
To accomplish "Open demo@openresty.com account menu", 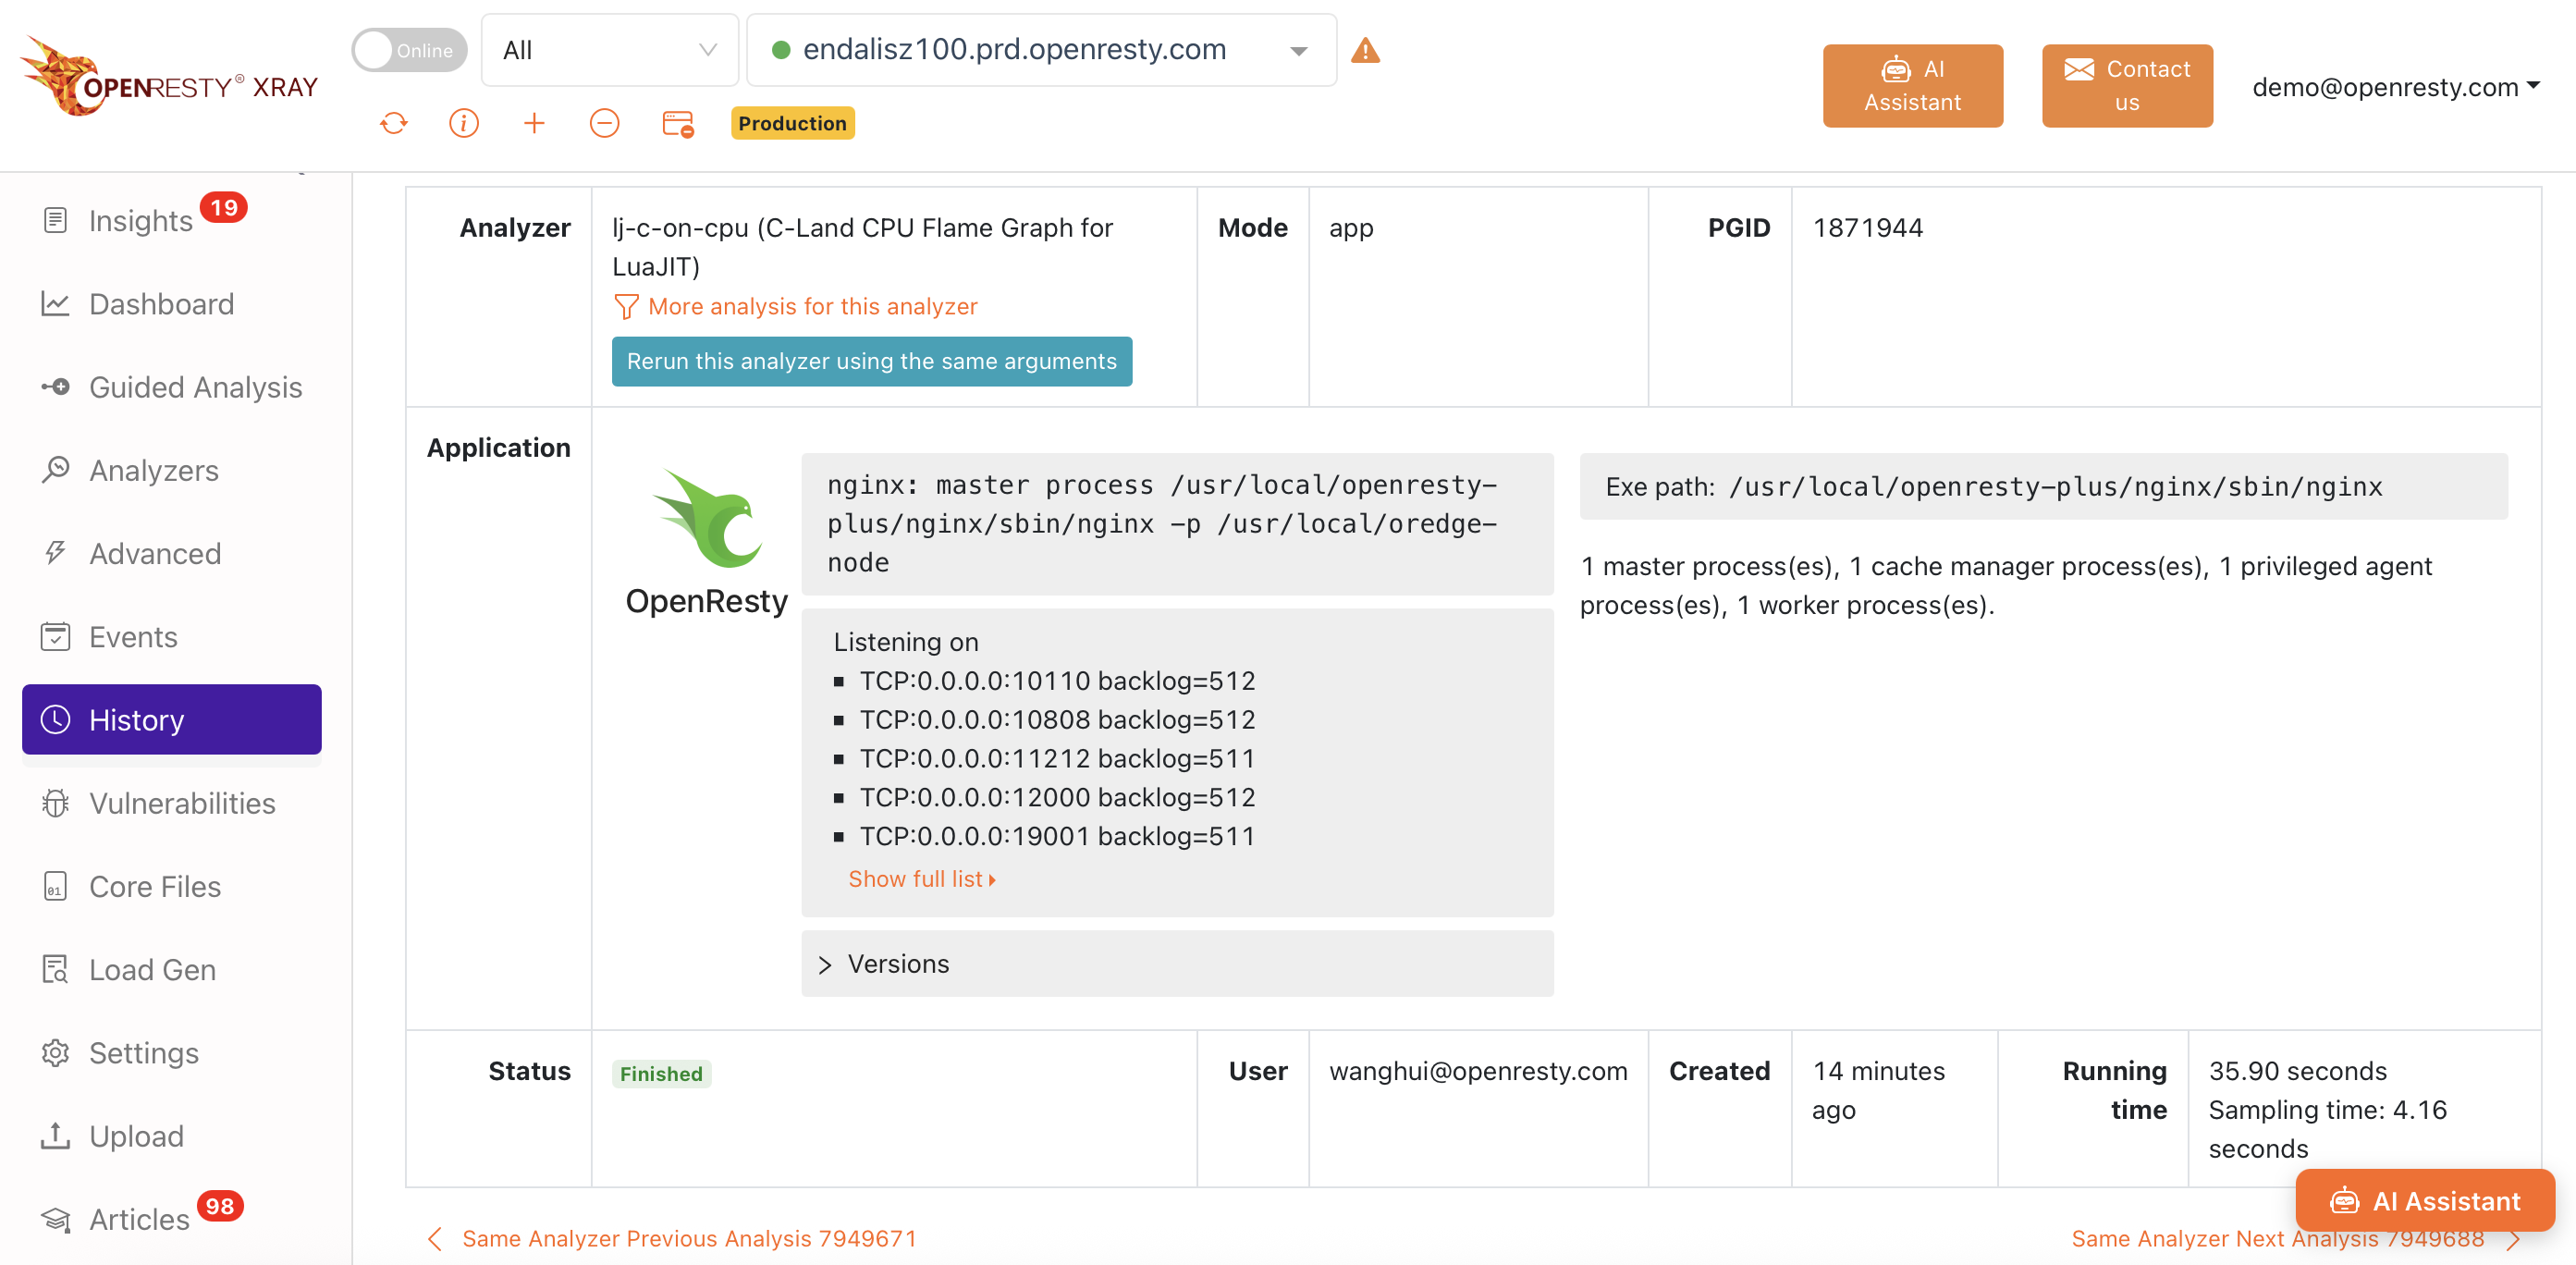I will 2395,87.
